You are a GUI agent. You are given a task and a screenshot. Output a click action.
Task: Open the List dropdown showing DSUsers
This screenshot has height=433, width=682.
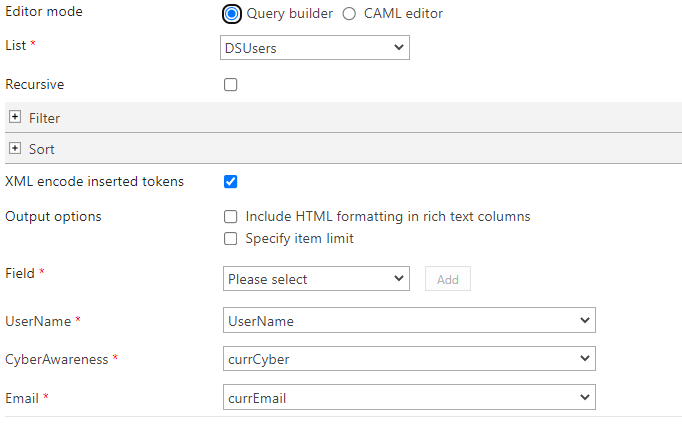point(315,47)
